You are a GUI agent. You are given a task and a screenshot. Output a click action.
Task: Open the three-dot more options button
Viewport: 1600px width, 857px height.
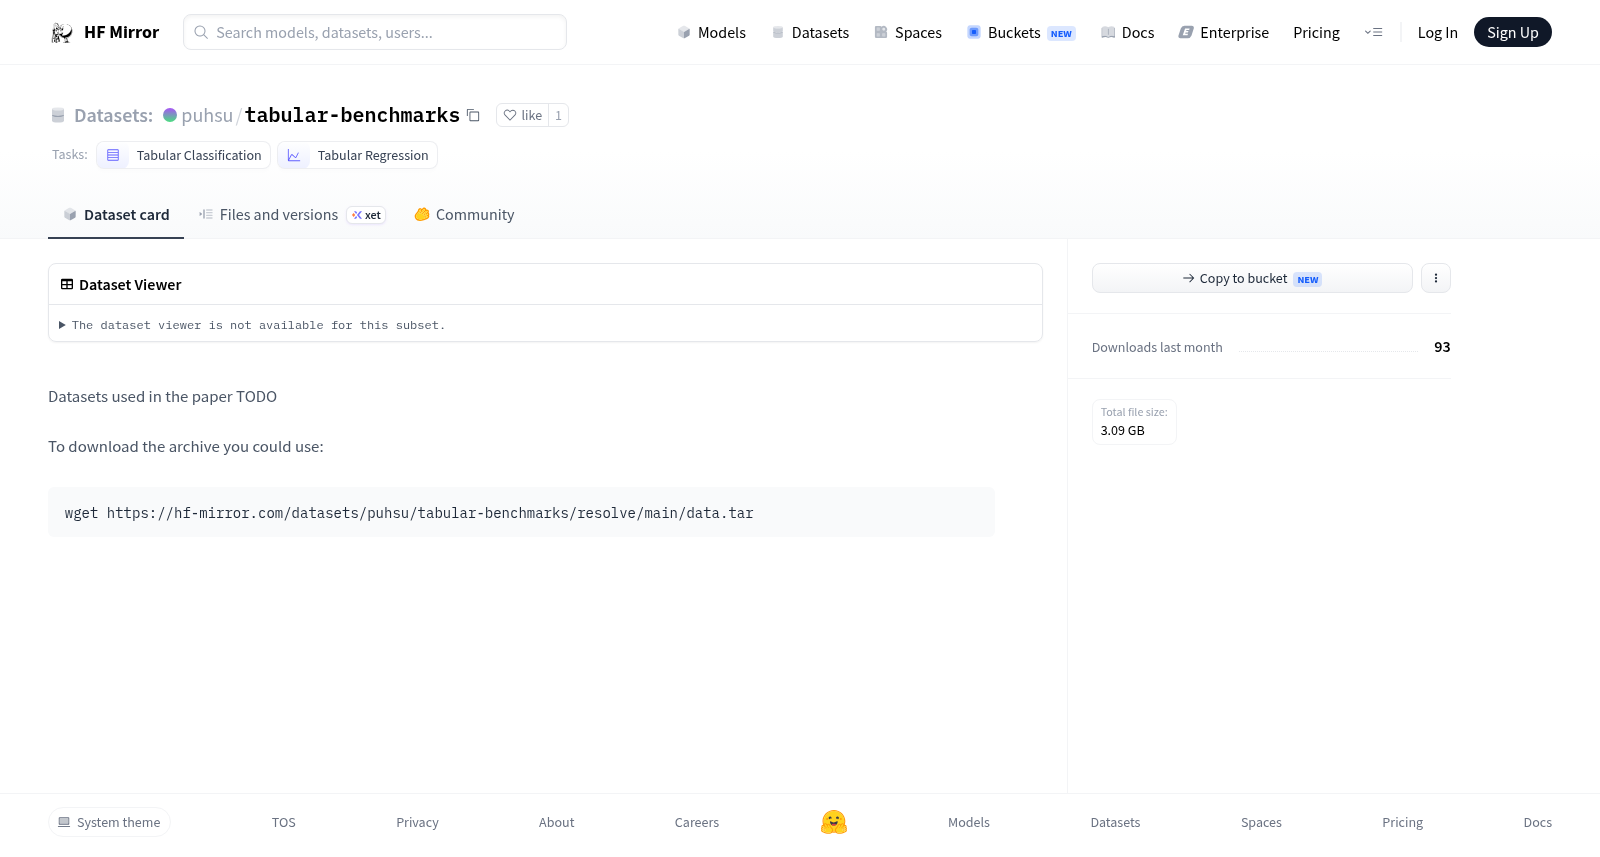pos(1436,278)
